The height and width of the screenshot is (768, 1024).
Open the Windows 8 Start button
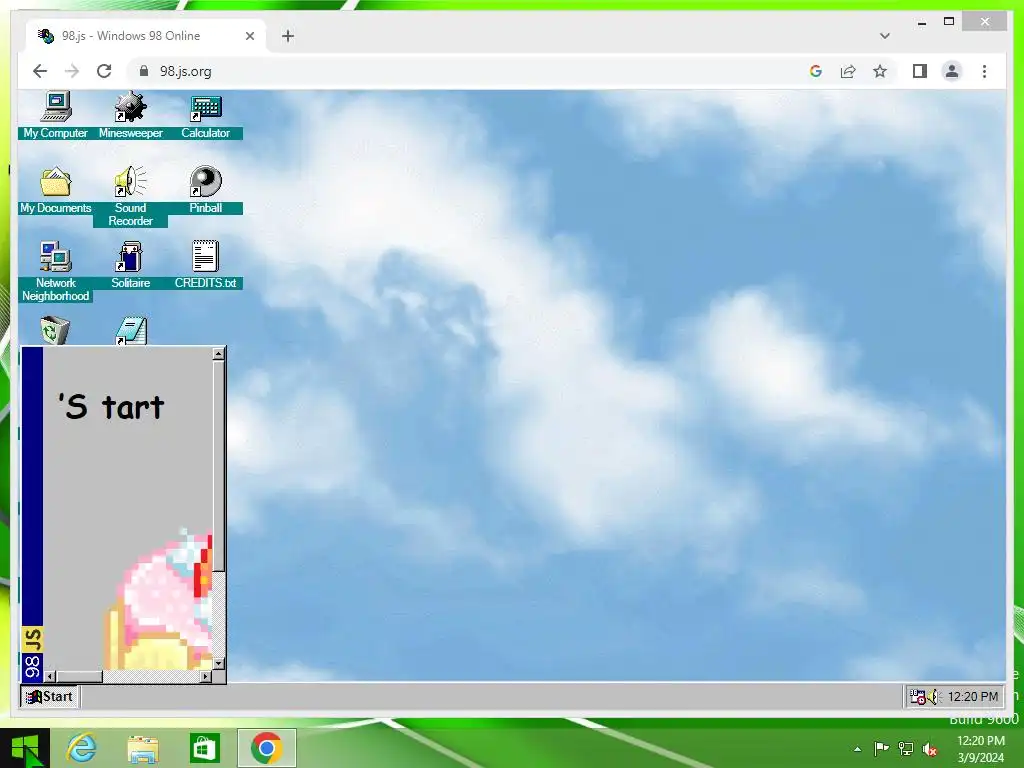(x=25, y=748)
